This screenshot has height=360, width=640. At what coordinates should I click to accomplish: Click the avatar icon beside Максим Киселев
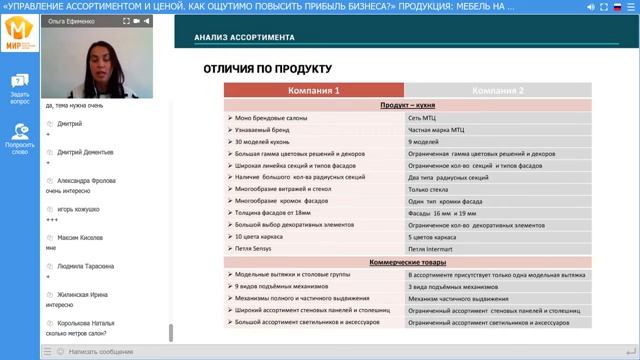[50, 238]
